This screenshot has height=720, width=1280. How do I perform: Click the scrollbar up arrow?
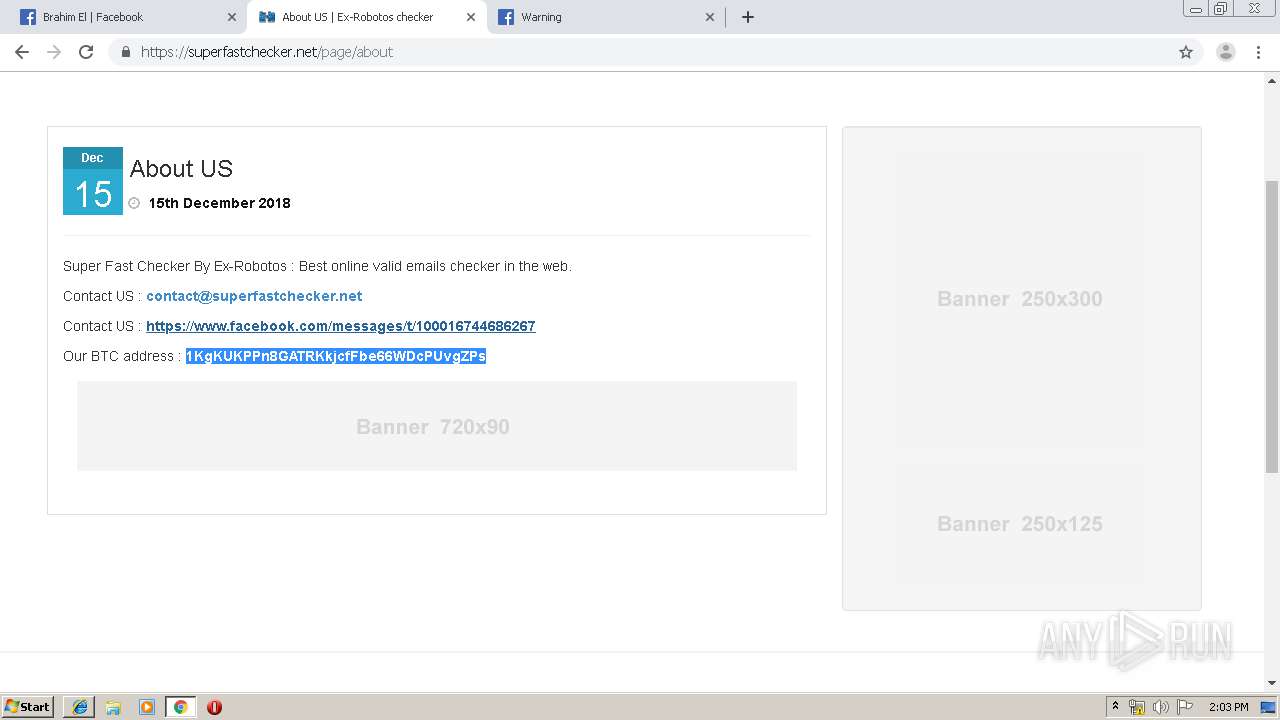point(1272,81)
